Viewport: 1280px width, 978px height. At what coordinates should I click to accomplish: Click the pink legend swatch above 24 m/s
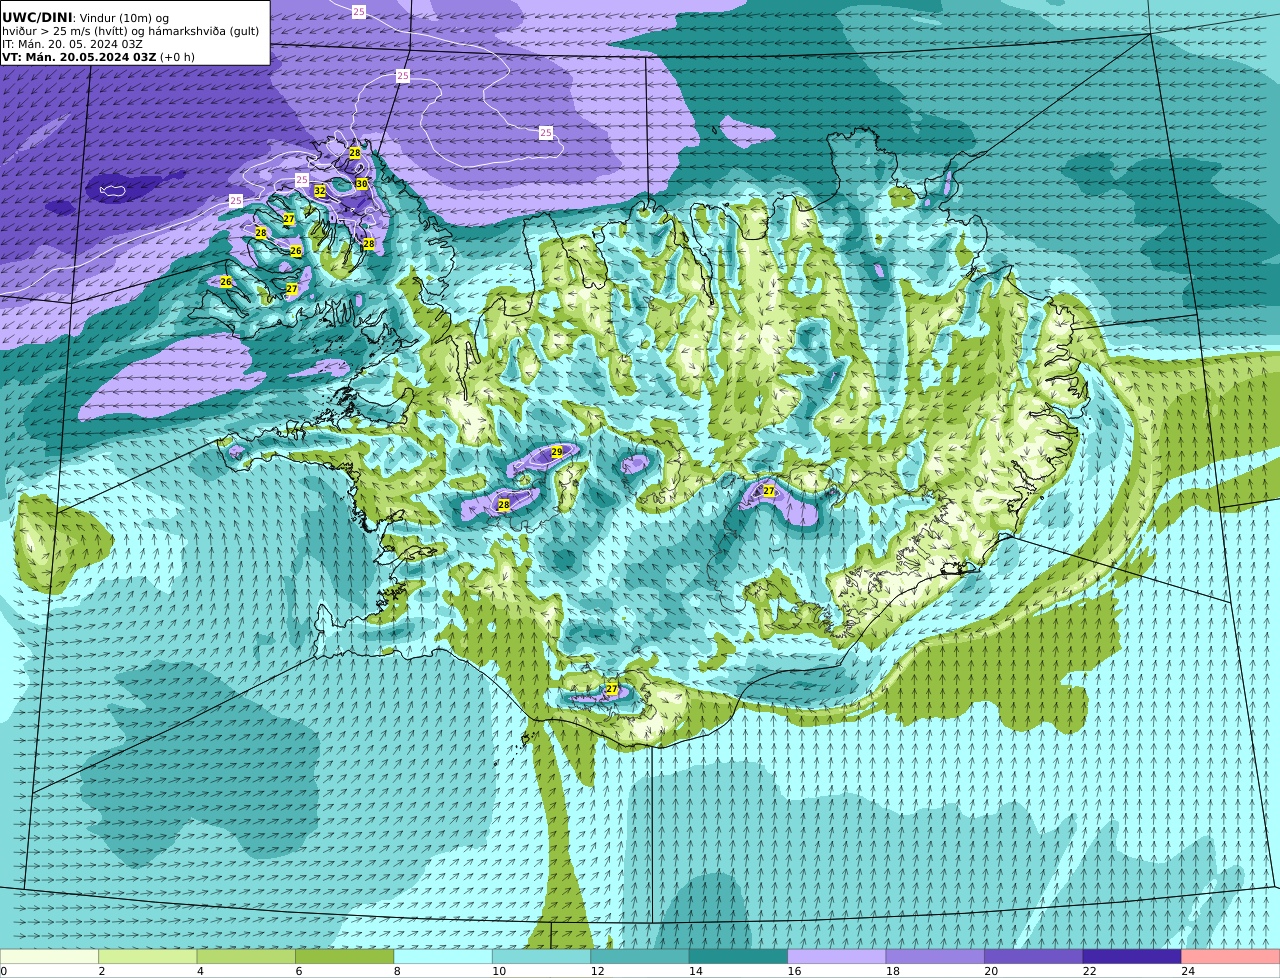pyautogui.click(x=1231, y=956)
